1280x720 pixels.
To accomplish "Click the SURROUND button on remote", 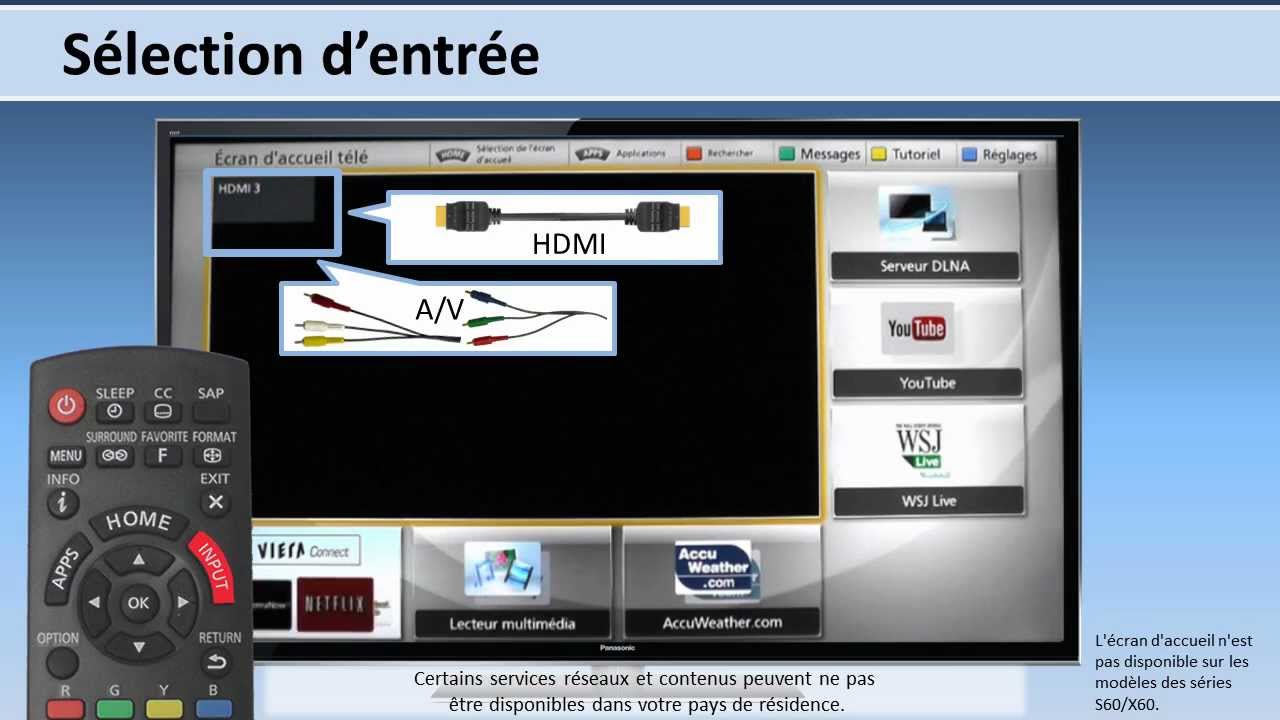I will coord(114,456).
